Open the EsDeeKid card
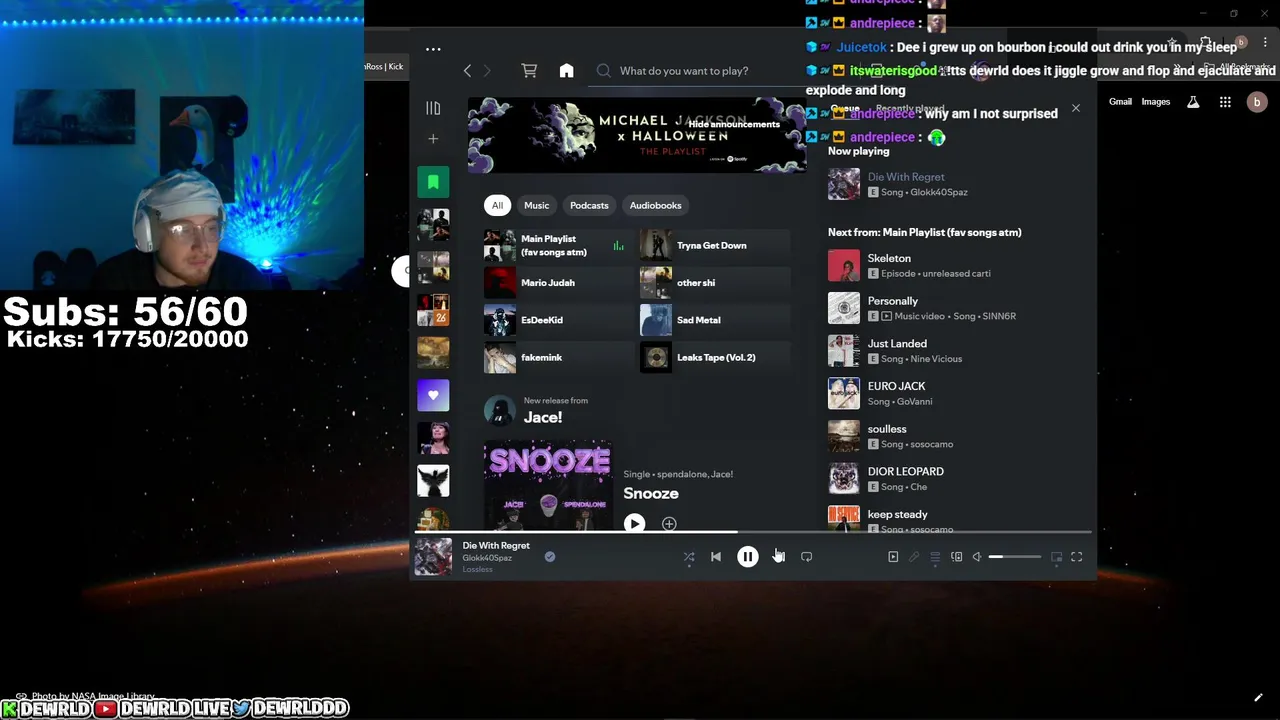 (557, 320)
